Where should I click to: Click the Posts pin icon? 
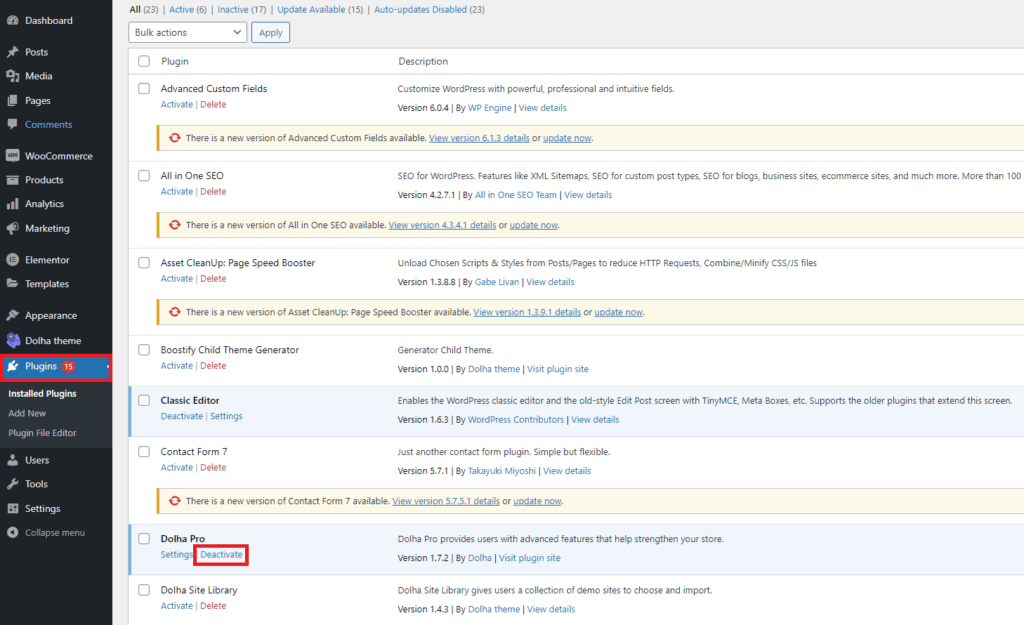(12, 52)
